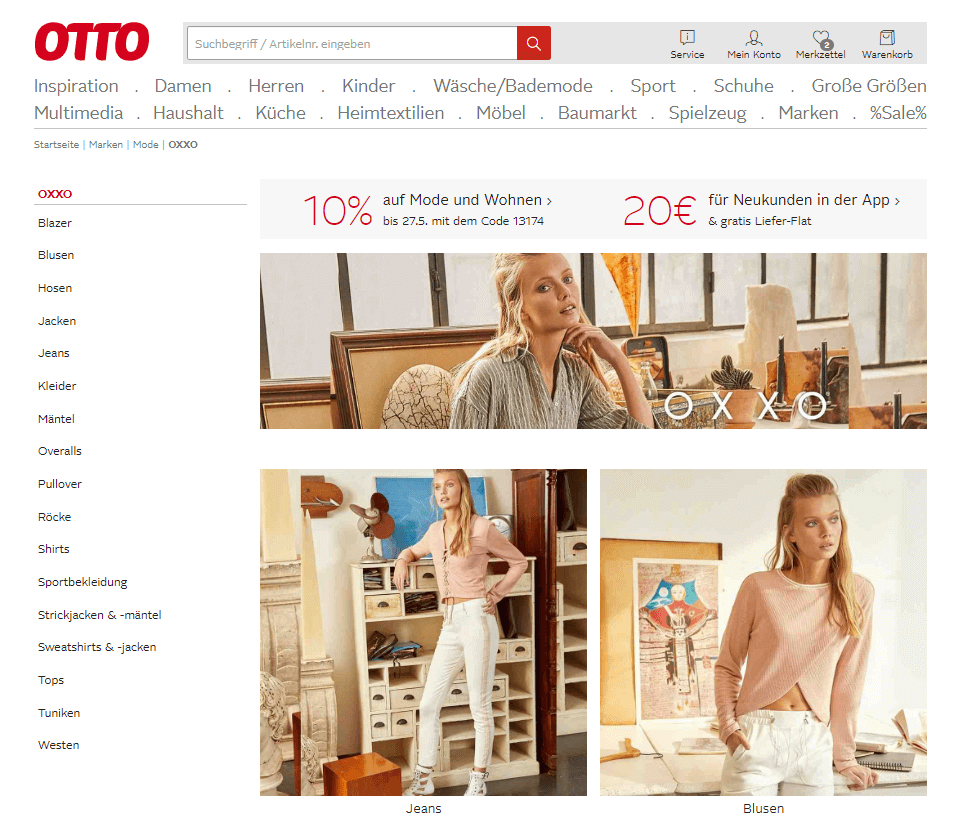Select Mäntel in the sidebar
Image resolution: width=959 pixels, height=826 pixels.
[56, 419]
